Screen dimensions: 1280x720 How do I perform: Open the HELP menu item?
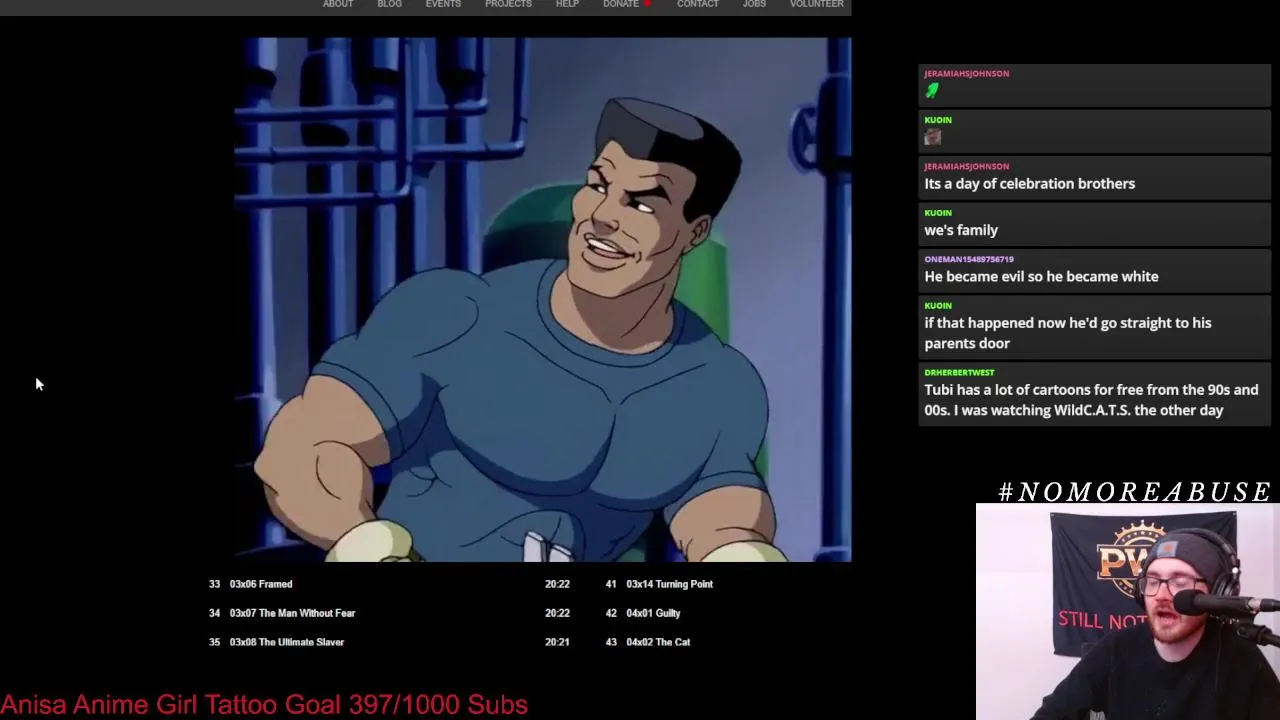(567, 4)
